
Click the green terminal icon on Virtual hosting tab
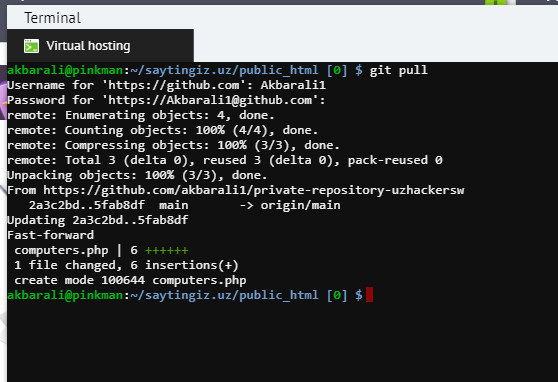pos(31,46)
